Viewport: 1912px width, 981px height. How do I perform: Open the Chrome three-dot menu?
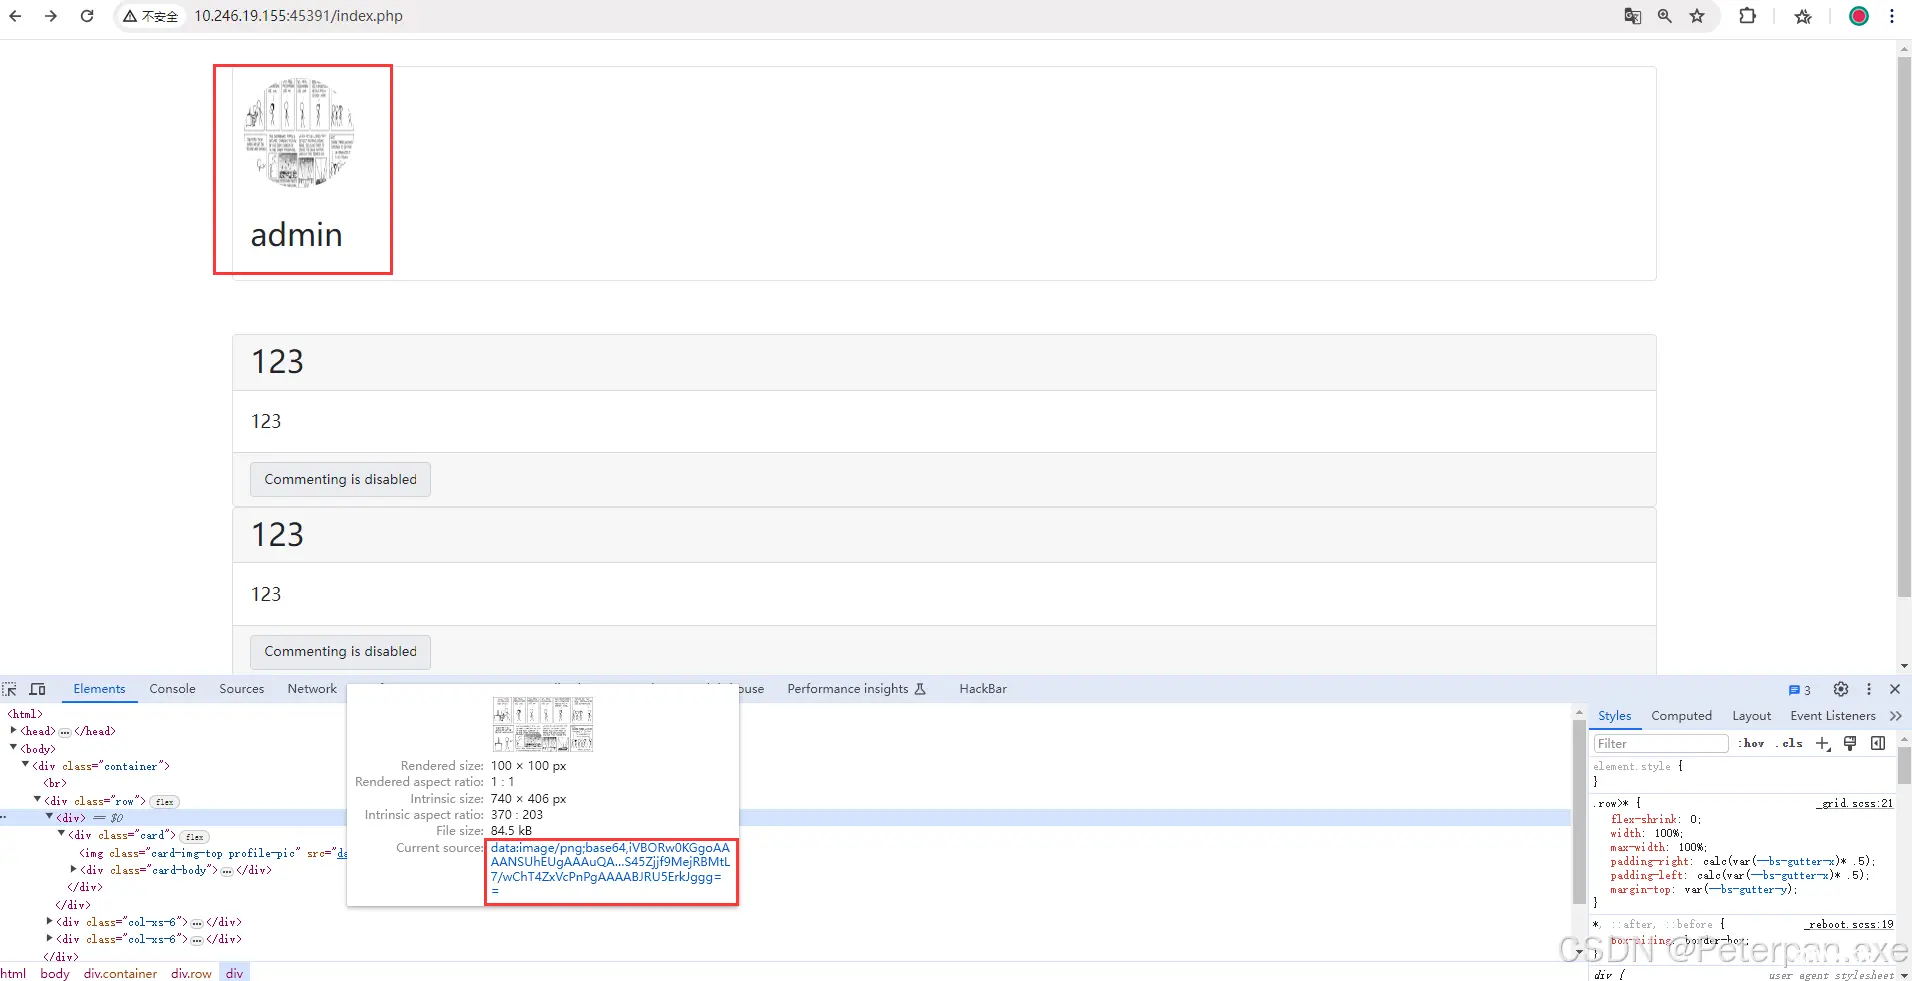tap(1892, 16)
